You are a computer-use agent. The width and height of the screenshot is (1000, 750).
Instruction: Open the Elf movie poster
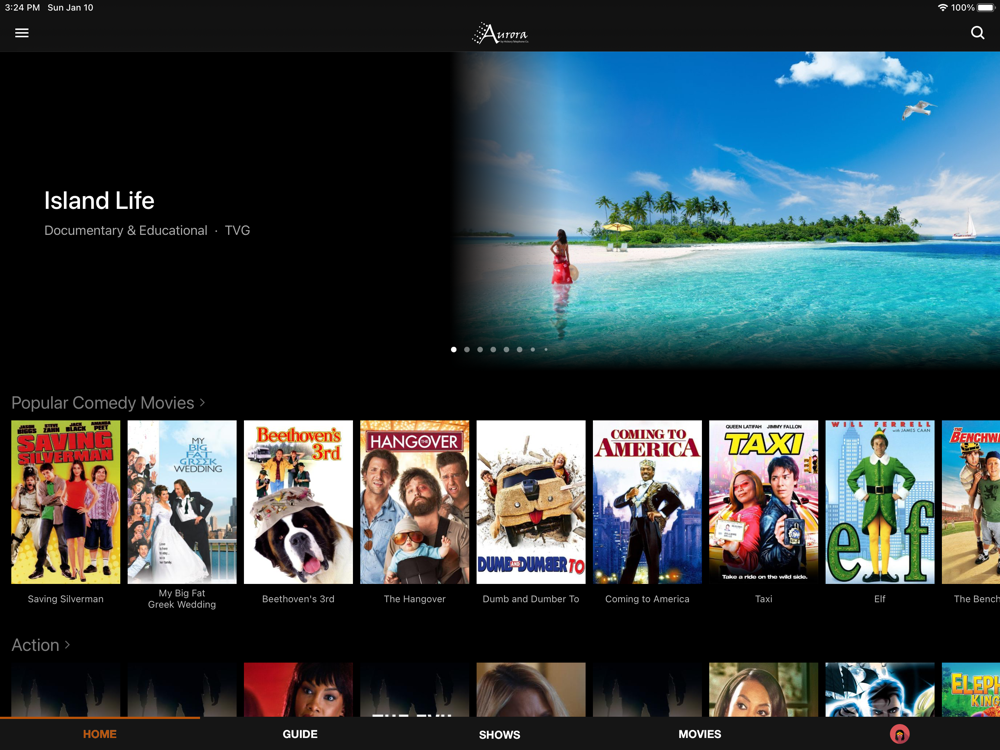point(880,502)
